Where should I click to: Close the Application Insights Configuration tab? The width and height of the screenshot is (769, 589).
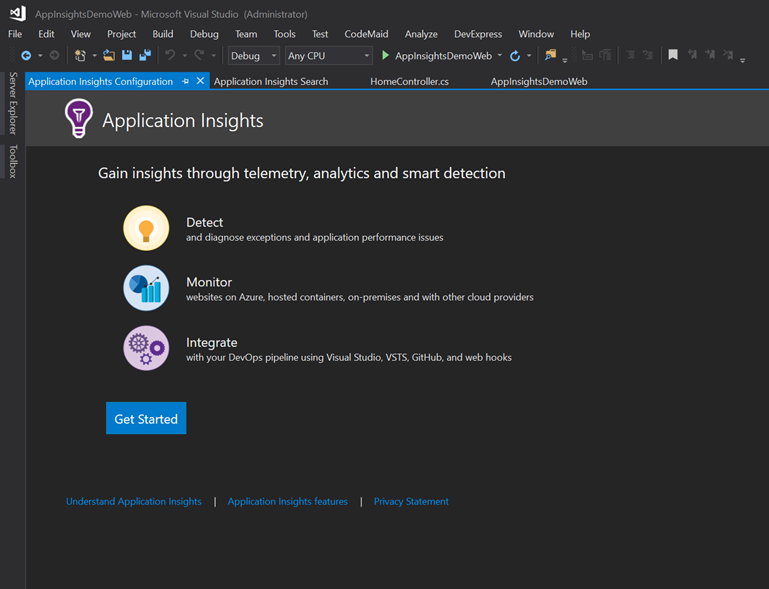[200, 81]
